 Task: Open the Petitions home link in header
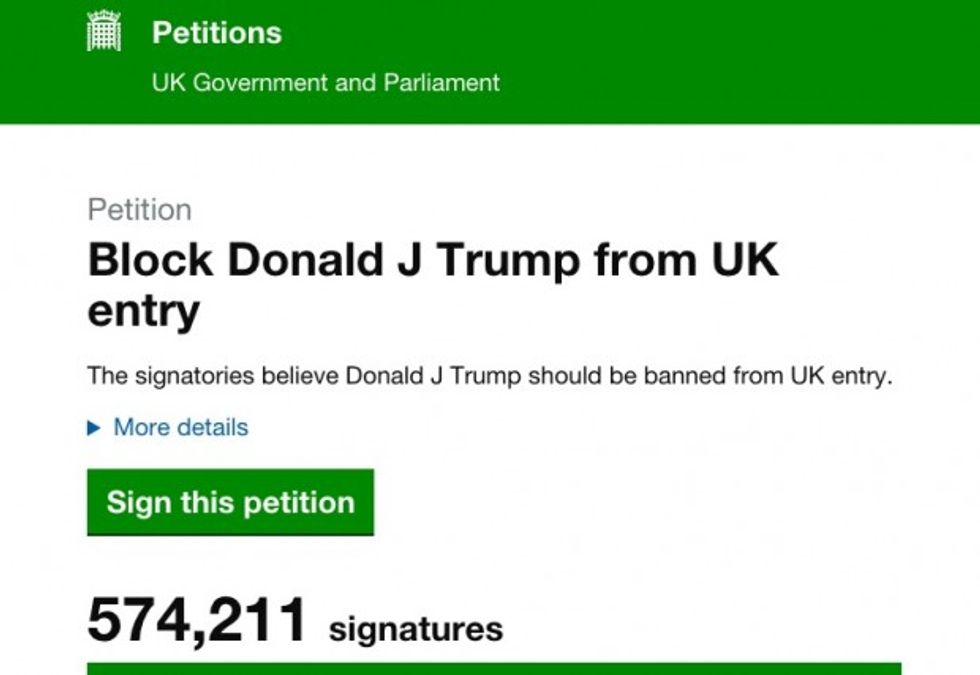[x=216, y=33]
